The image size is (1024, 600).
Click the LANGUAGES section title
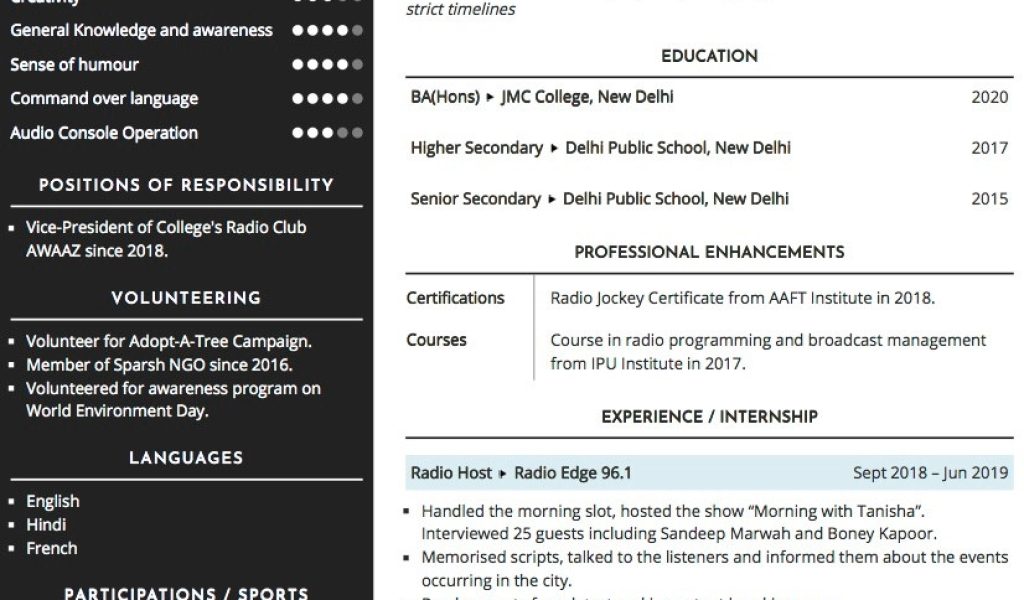point(186,458)
